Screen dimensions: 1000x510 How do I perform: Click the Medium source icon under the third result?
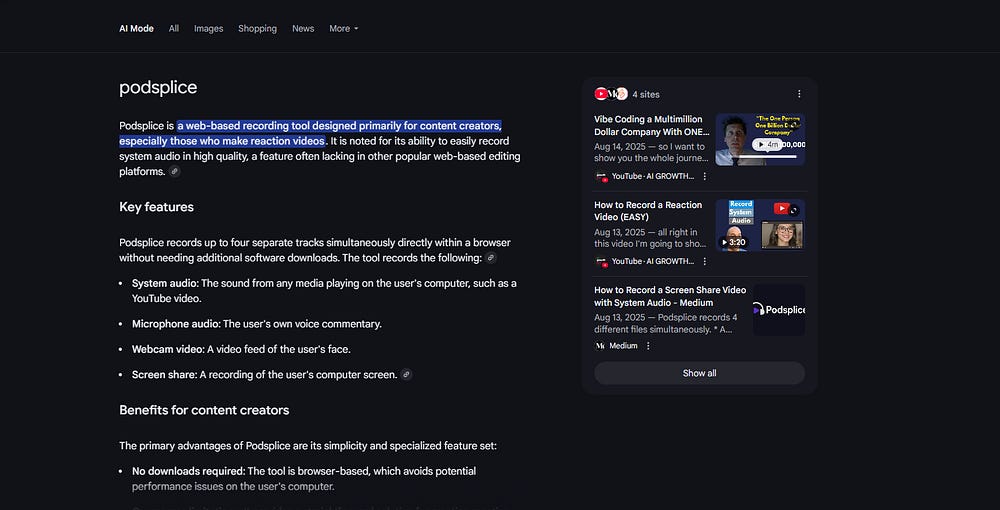(599, 346)
